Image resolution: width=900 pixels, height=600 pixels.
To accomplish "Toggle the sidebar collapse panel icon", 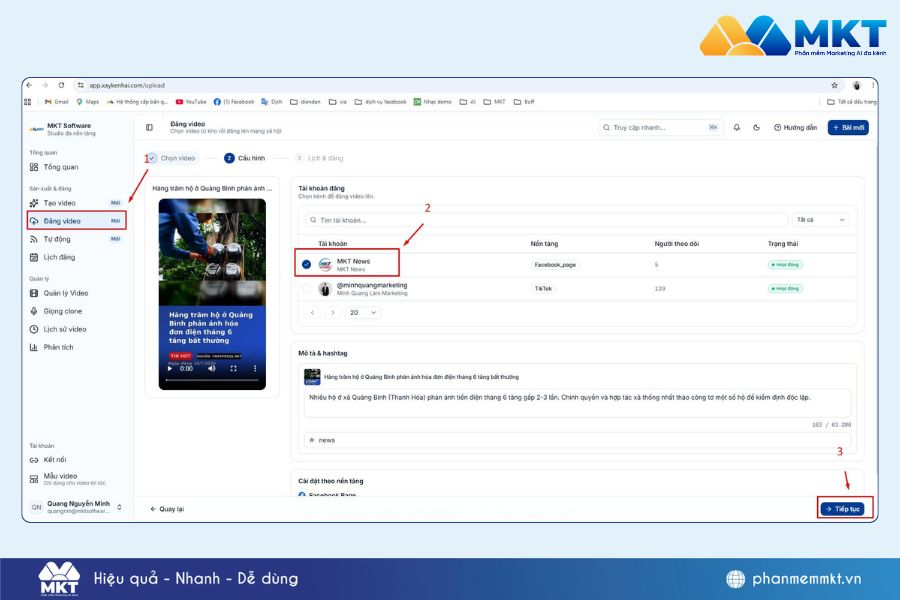I will tap(149, 127).
